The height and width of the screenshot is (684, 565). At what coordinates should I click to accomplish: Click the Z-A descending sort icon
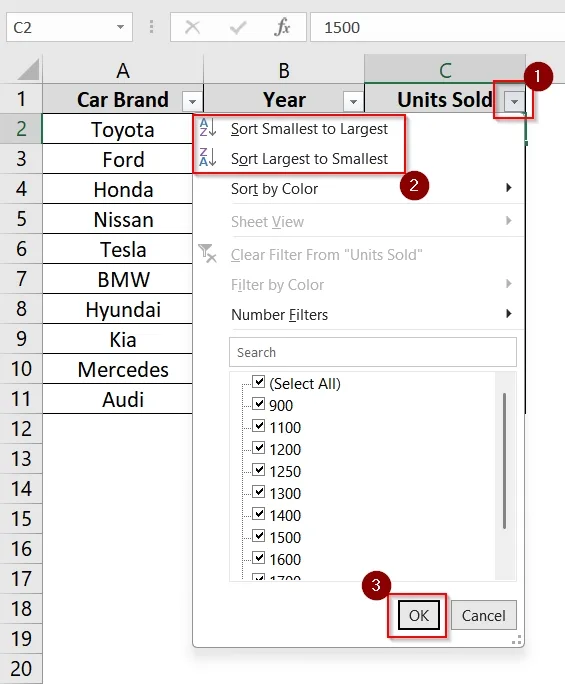click(x=207, y=157)
